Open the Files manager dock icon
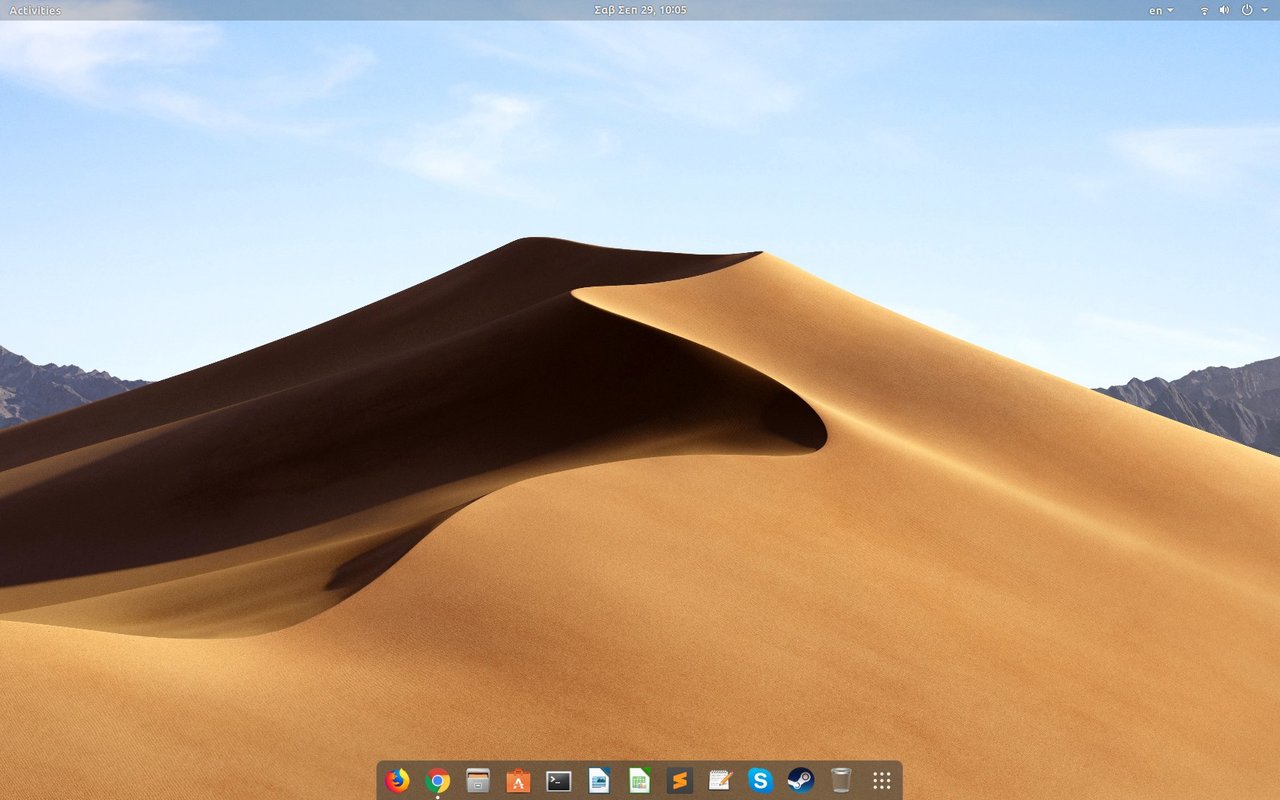Screen dimensions: 1280x800 tap(478, 780)
